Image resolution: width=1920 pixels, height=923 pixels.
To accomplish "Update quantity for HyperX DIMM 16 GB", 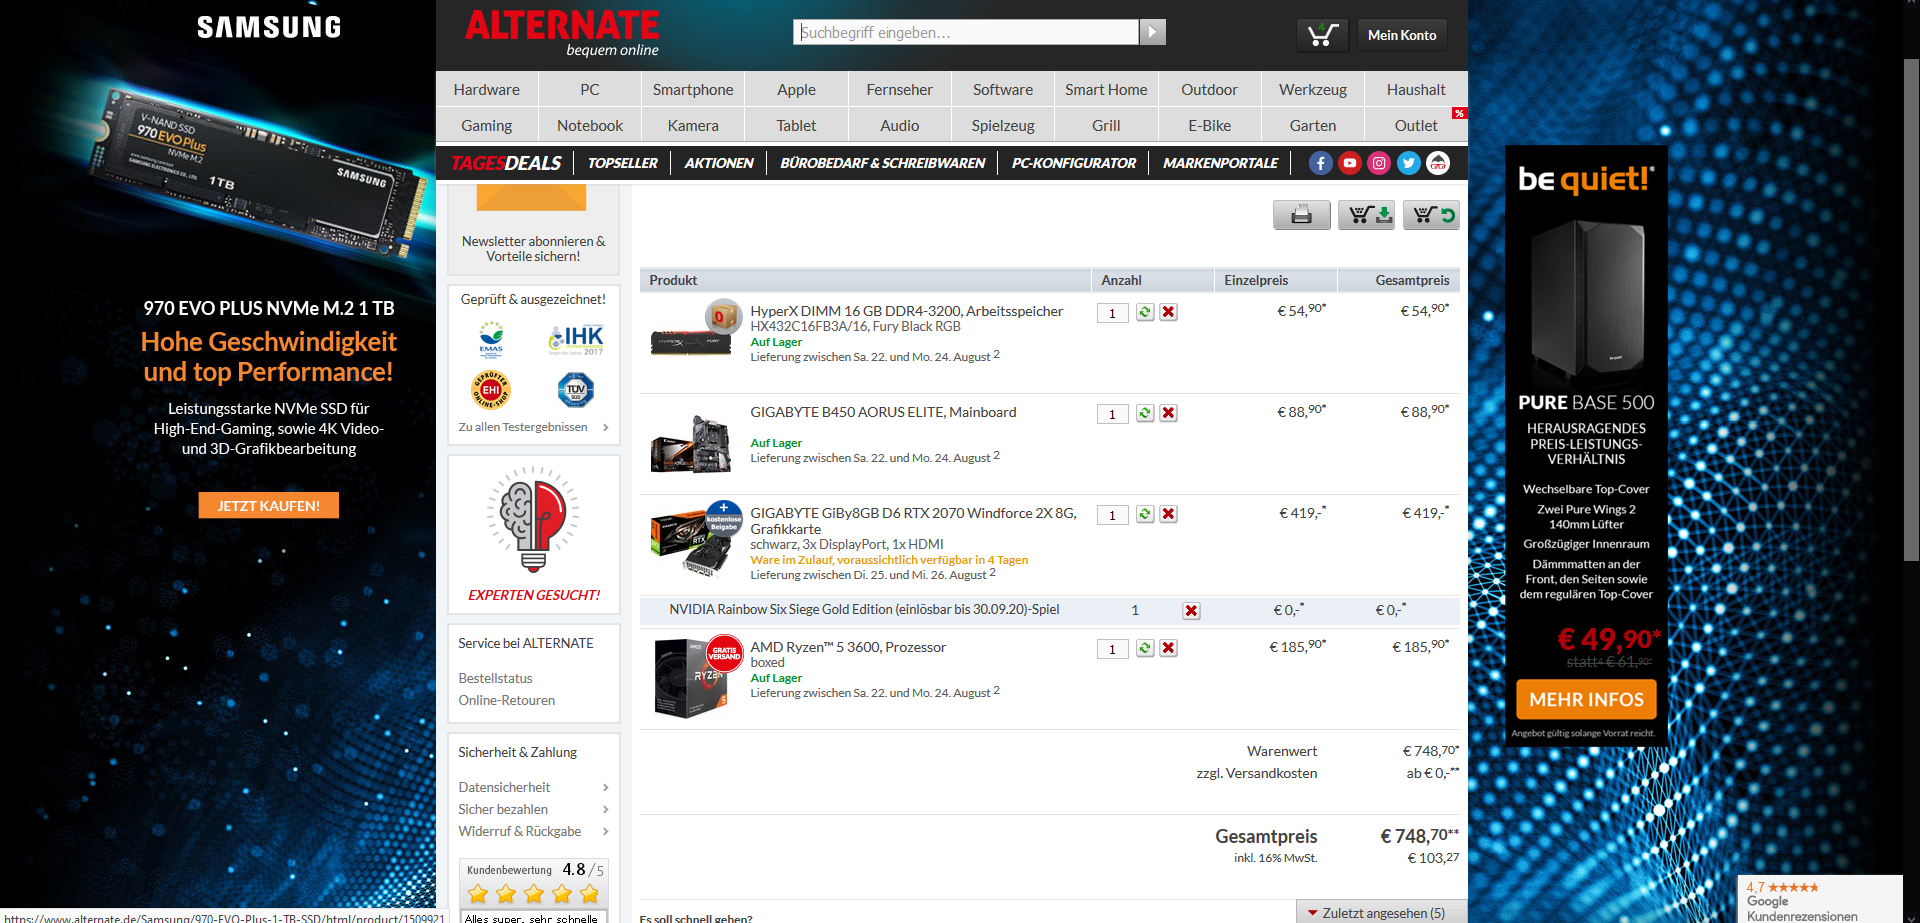I will (x=1145, y=312).
